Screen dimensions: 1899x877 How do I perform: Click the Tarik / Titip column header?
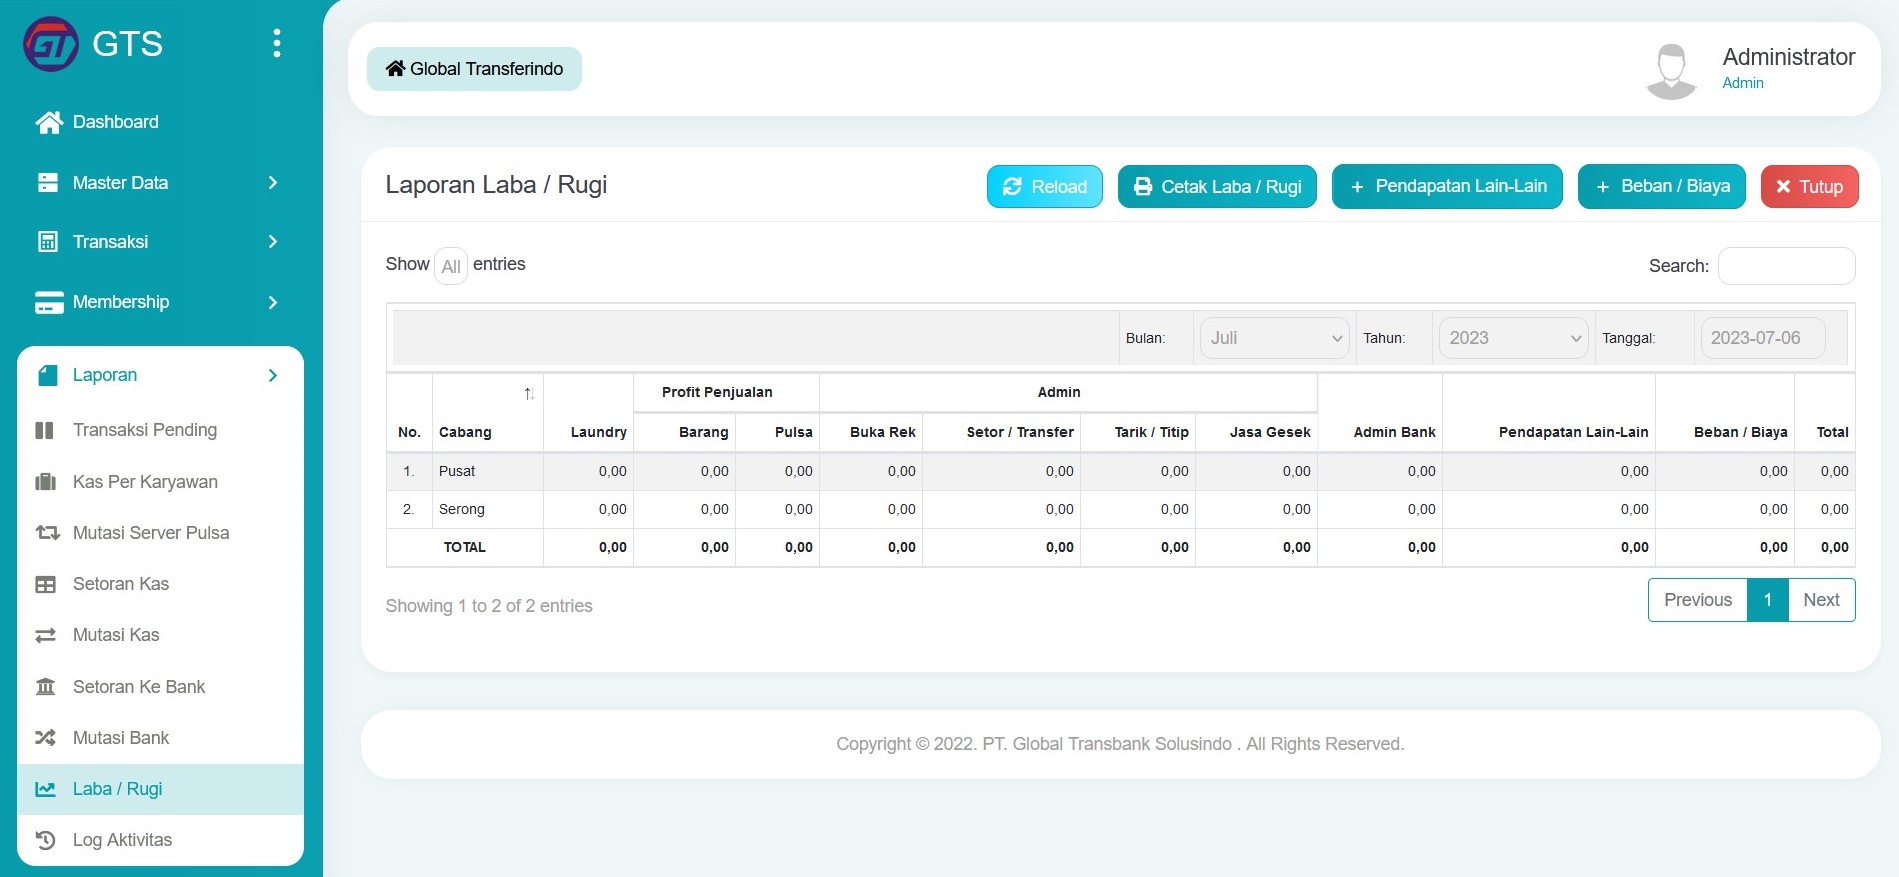point(1138,432)
